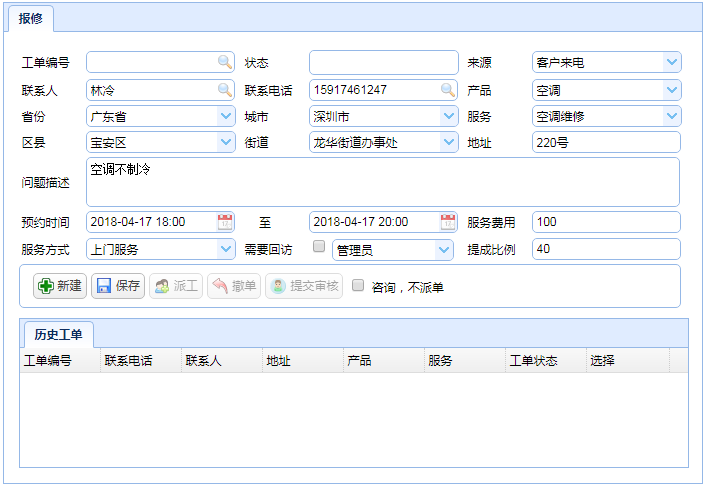This screenshot has width=706, height=488.
Task: Click the 服务 column header in history table
Action: 465,360
